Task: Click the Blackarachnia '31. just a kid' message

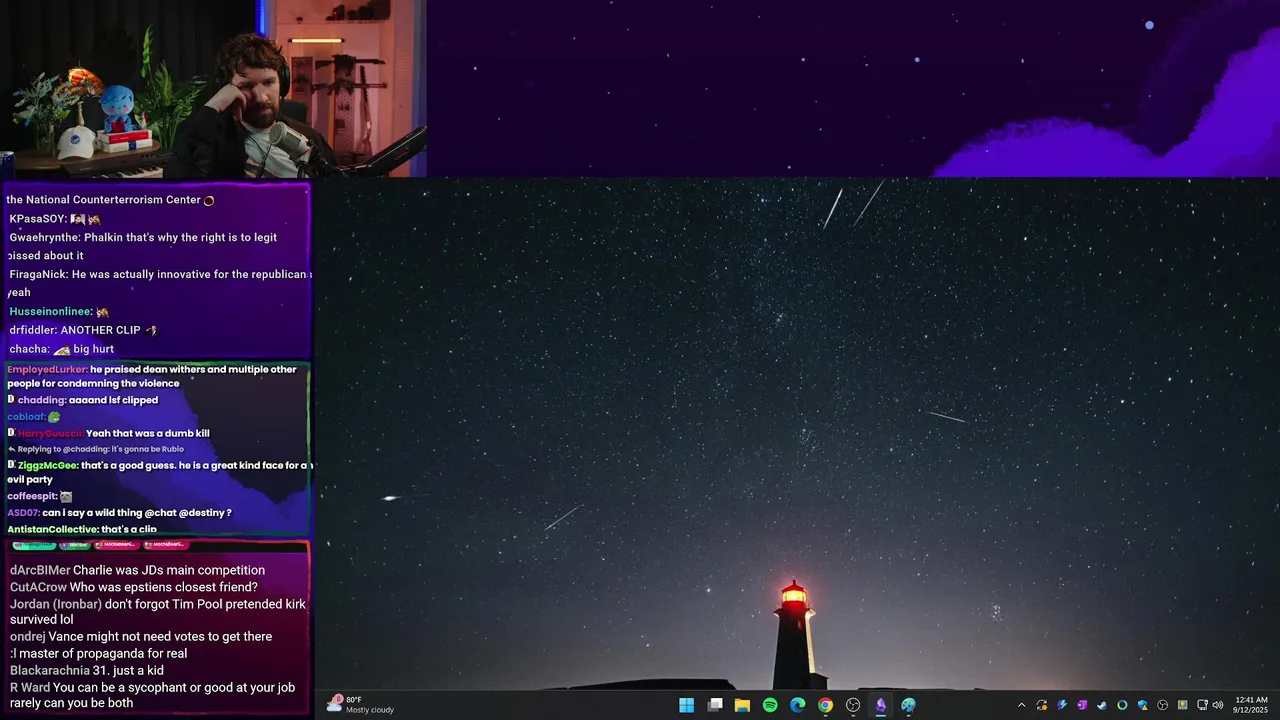Action: click(87, 670)
